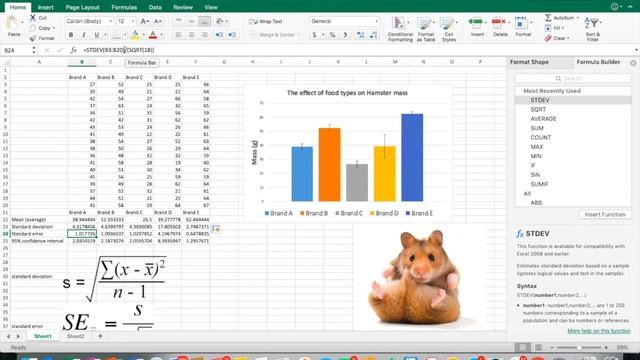Switch to the Sheet2 tab
This screenshot has height=360, width=640.
76,336
